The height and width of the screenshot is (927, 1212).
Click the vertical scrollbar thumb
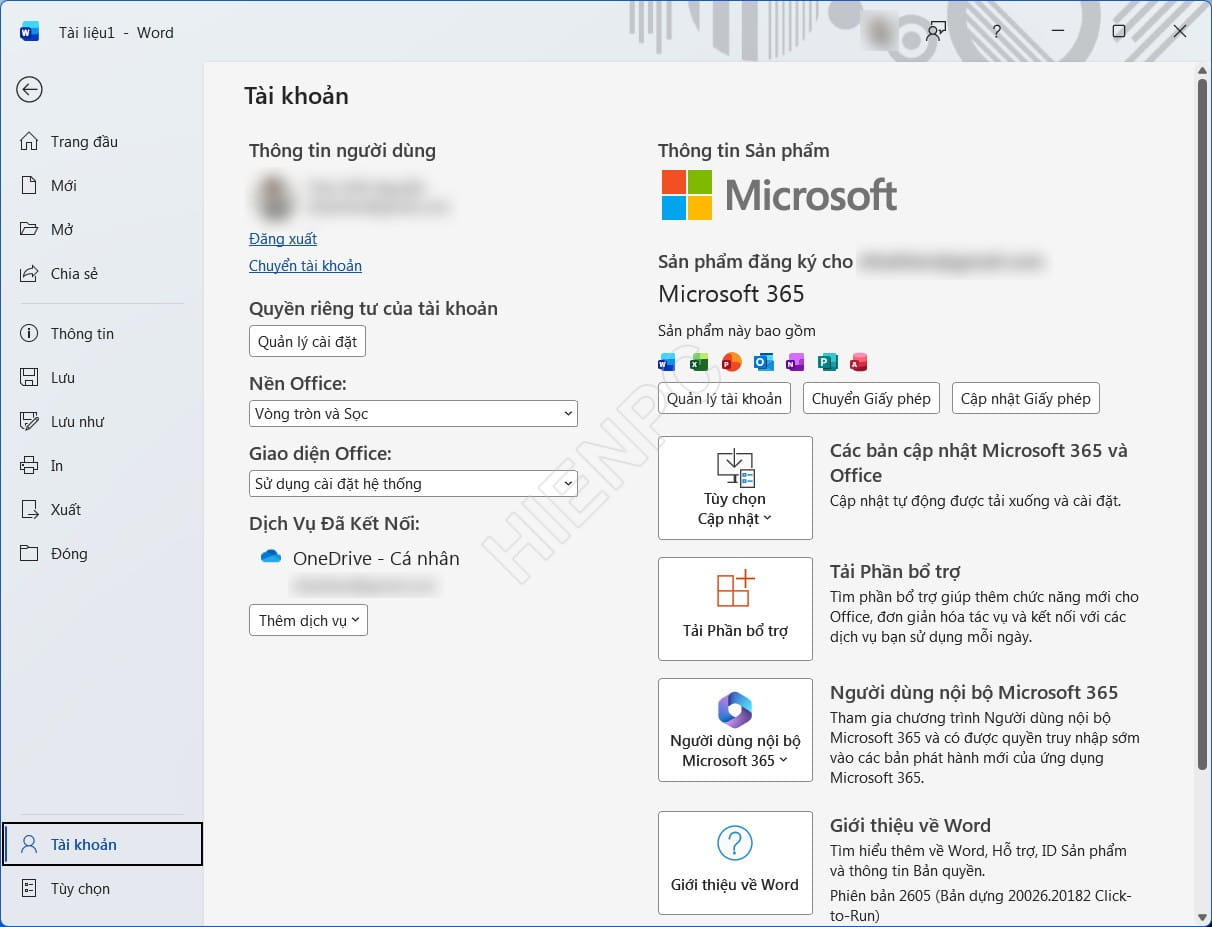[1202, 425]
